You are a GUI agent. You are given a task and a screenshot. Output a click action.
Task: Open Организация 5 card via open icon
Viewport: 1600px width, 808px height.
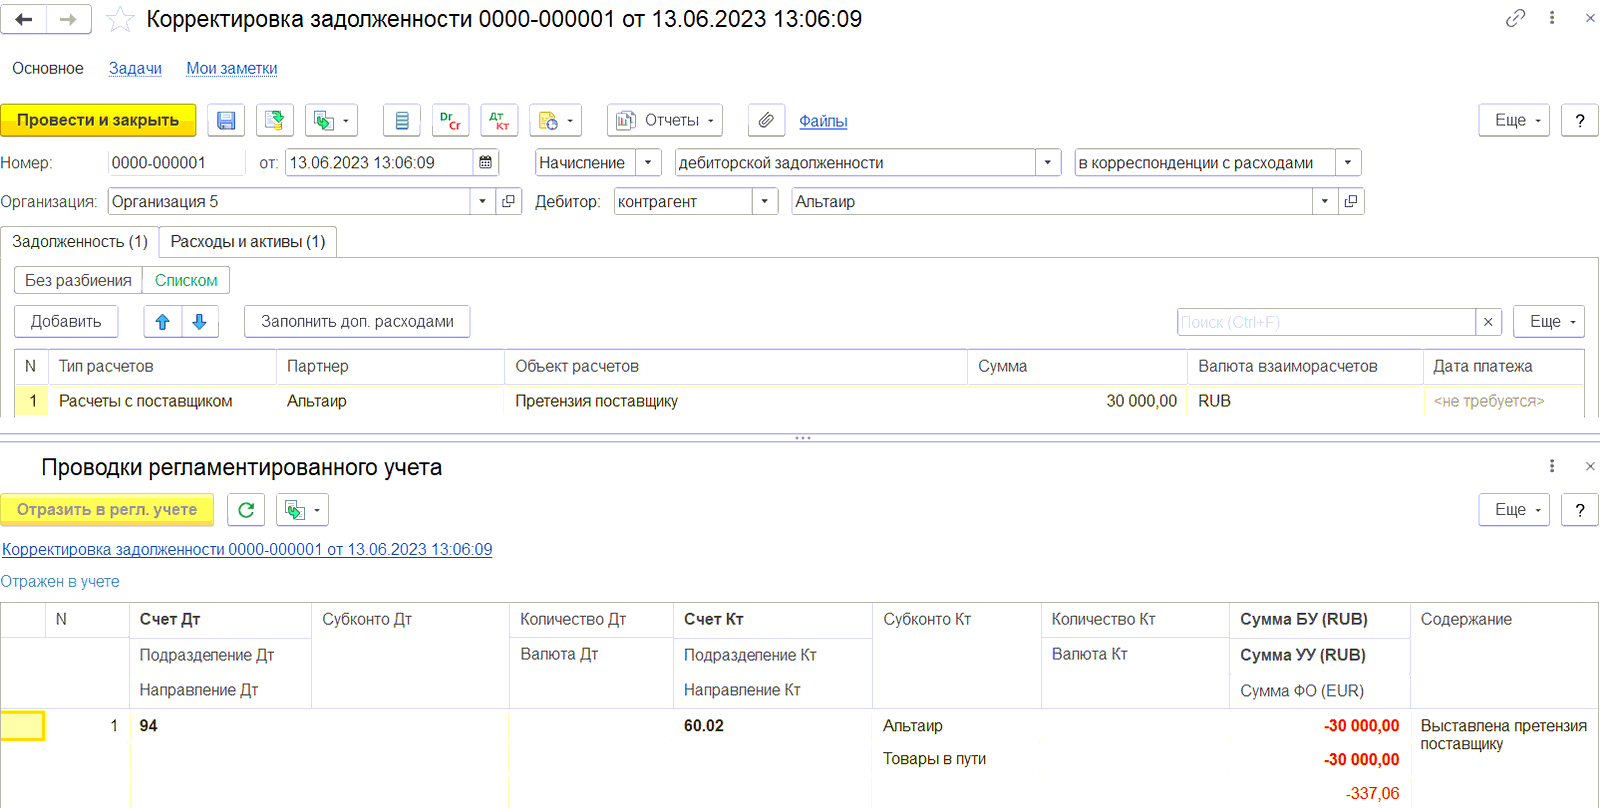point(509,202)
